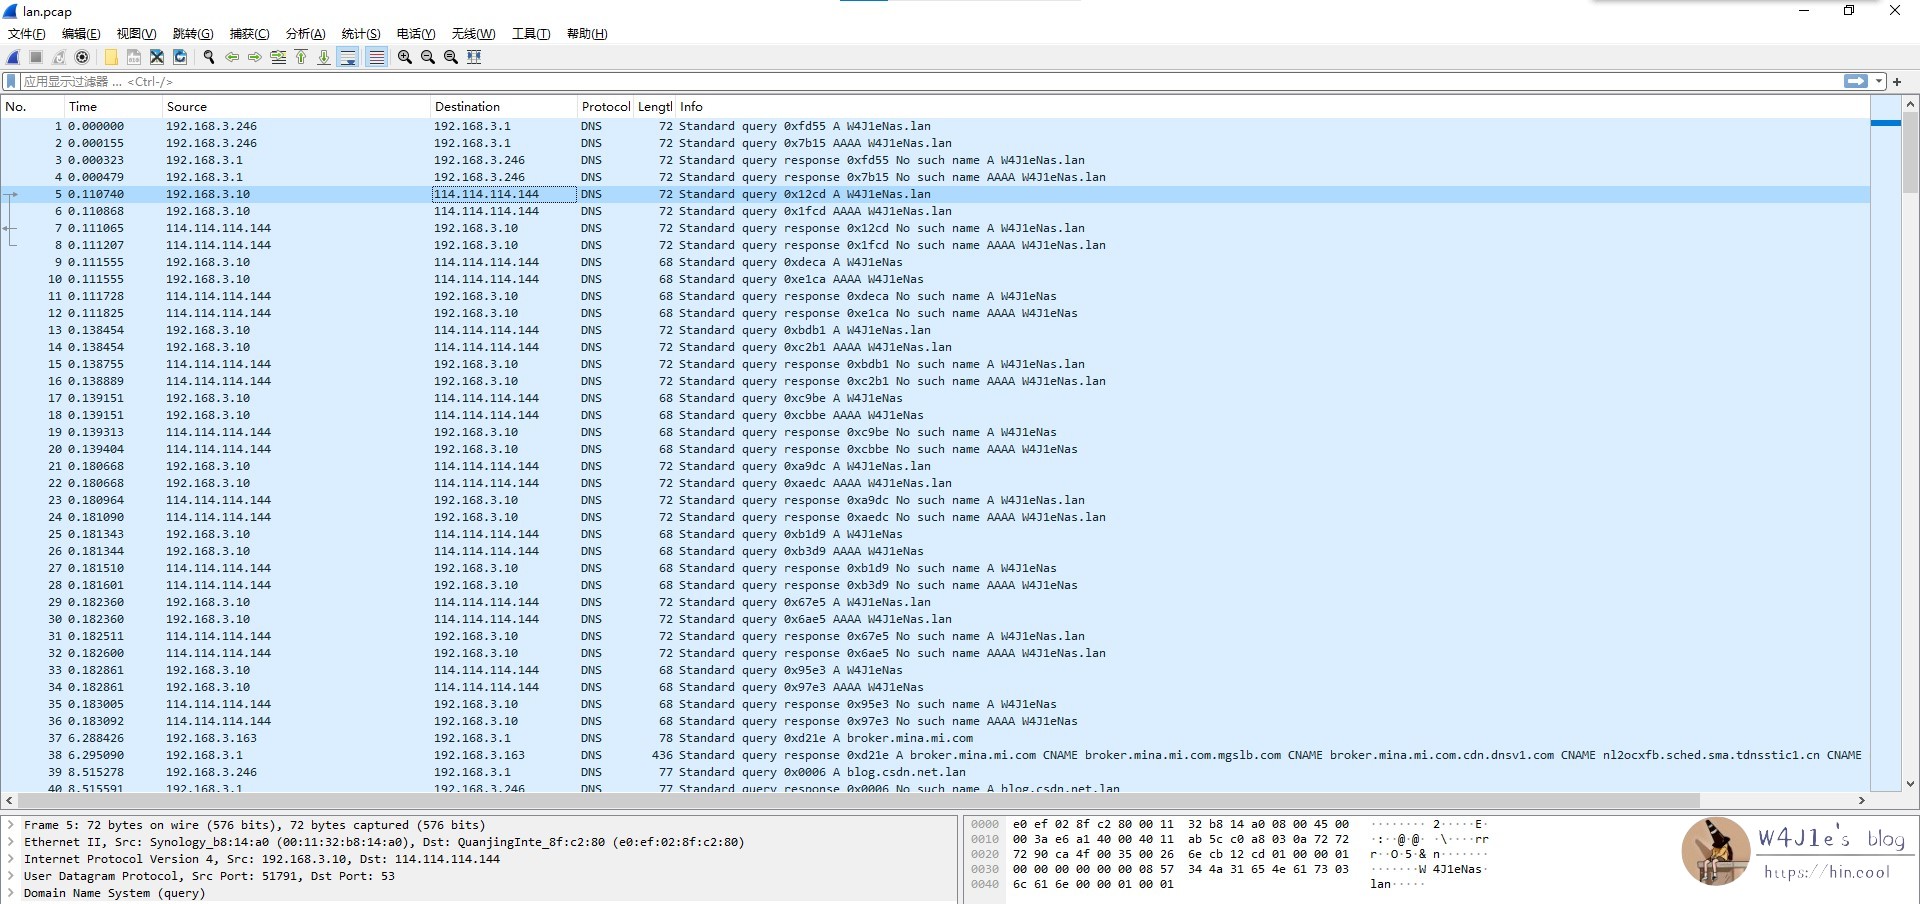Expand the User Datagram Protocol node
The width and height of the screenshot is (1920, 904).
click(11, 876)
